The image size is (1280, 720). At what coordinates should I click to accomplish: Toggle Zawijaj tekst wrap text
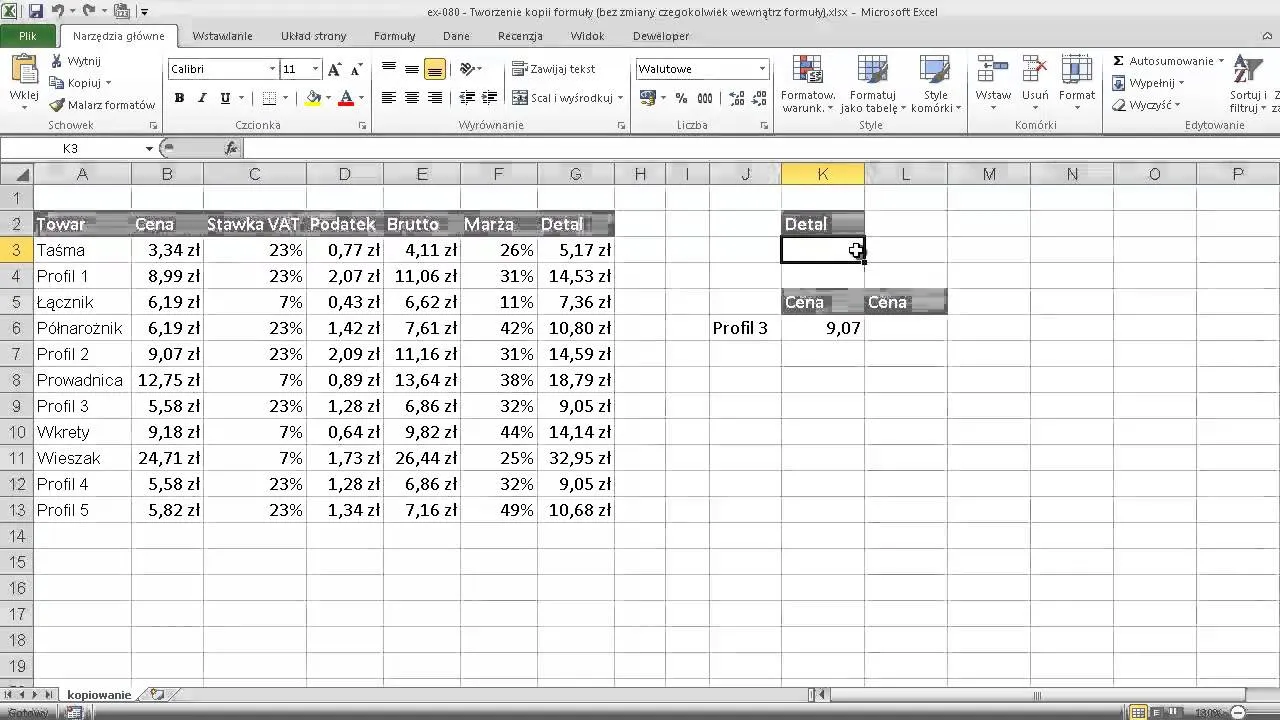click(554, 69)
